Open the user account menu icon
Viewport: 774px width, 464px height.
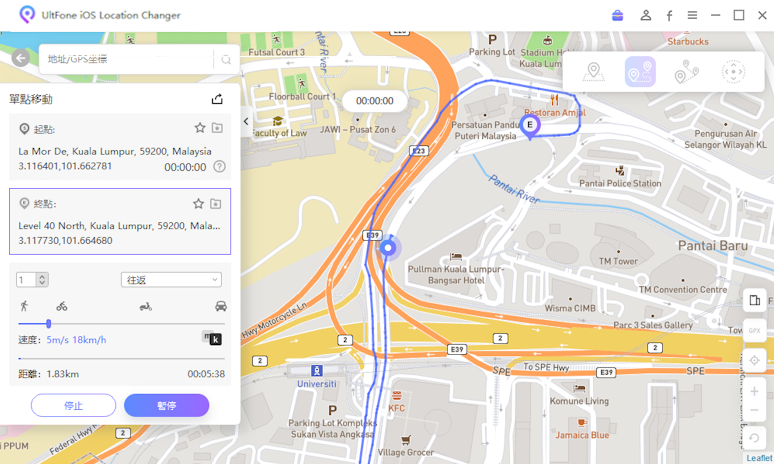point(645,15)
